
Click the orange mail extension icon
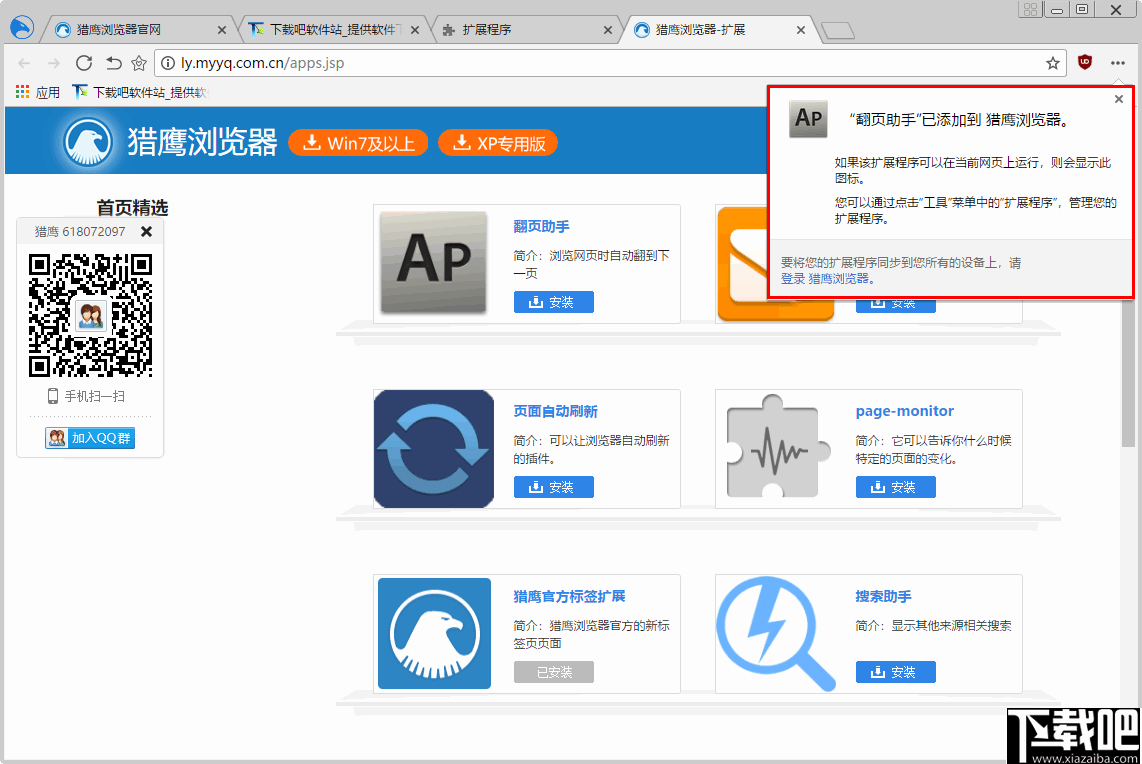pyautogui.click(x=743, y=264)
